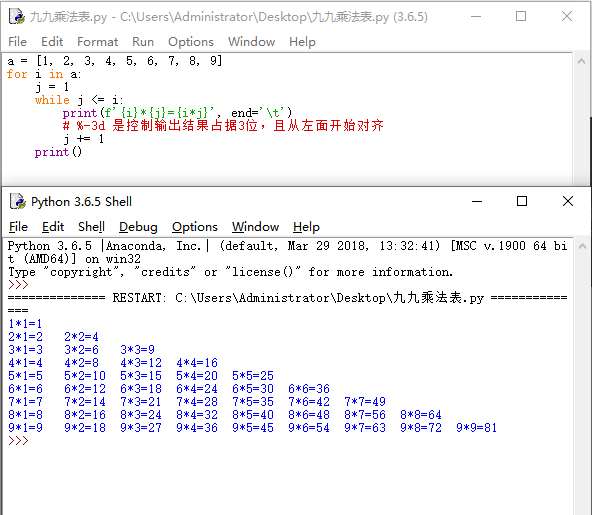
Task: Click the 'j = 1' code line
Action: (52, 87)
